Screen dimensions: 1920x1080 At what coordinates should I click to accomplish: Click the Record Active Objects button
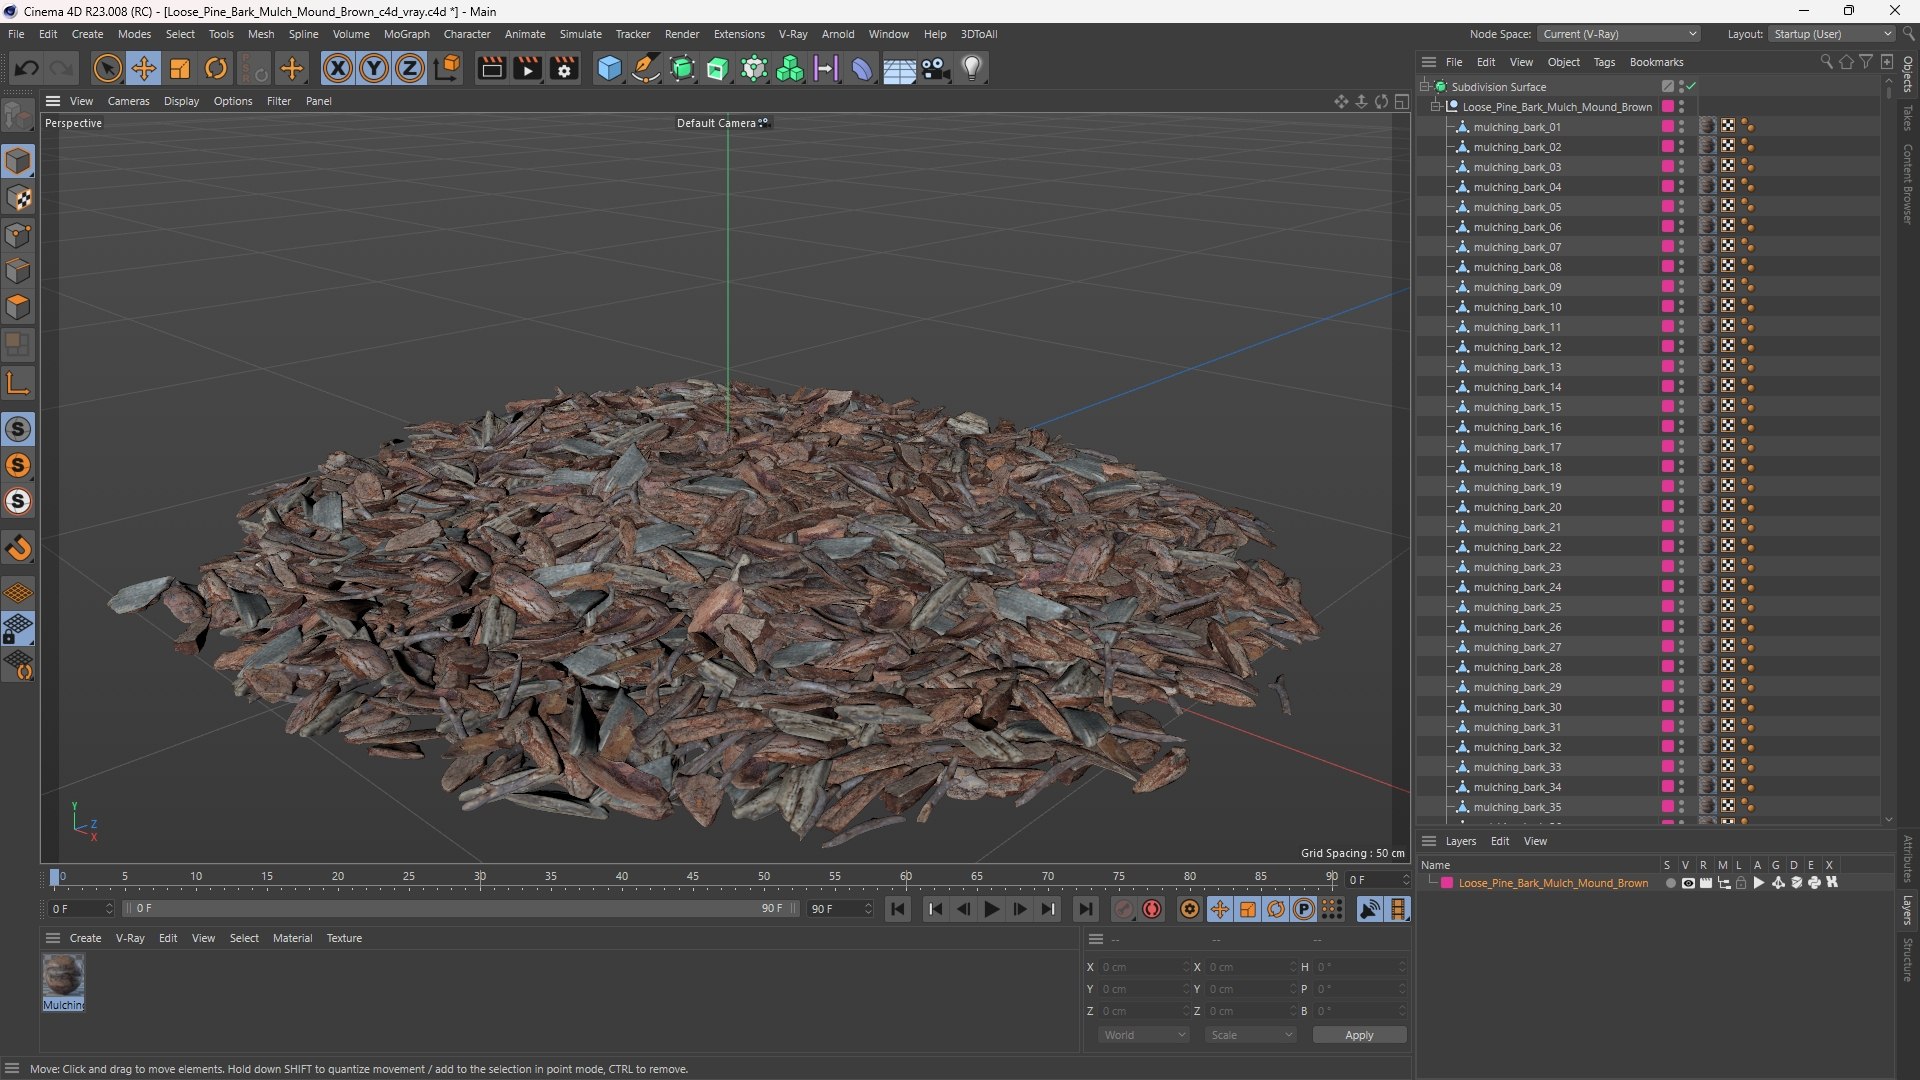click(1152, 909)
